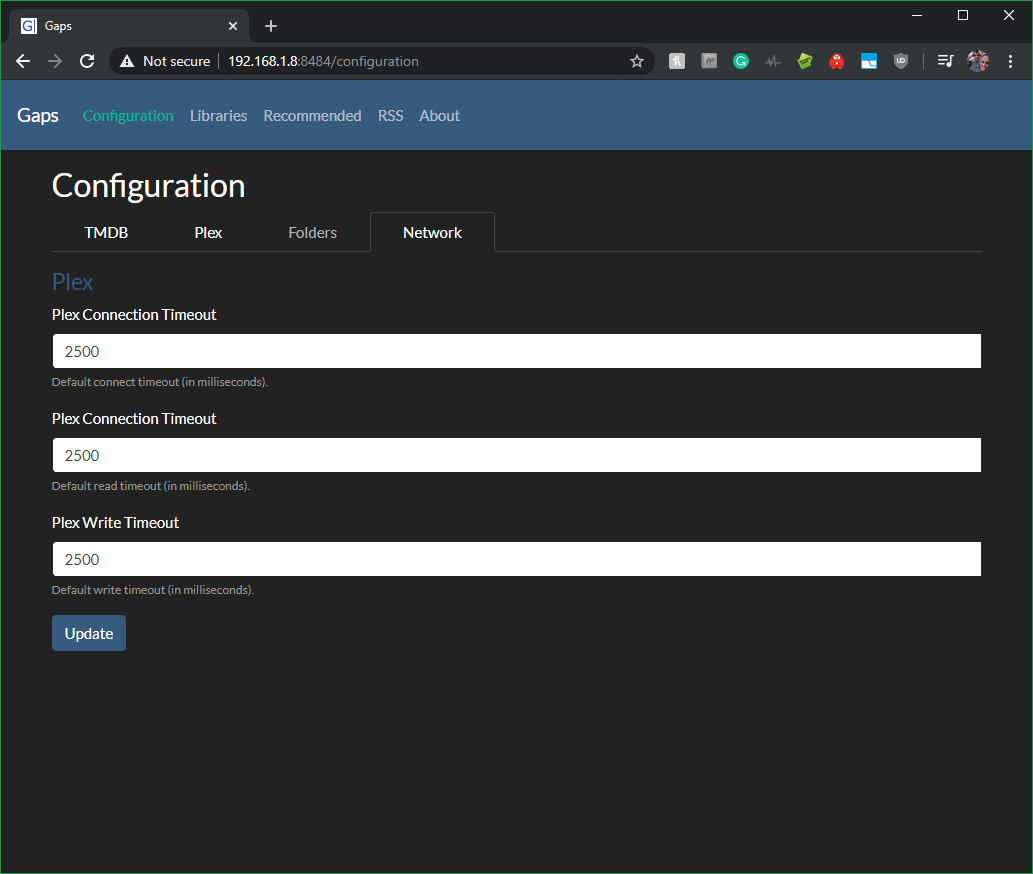Click the browser forward arrow
The image size is (1033, 874).
pyautogui.click(x=55, y=61)
